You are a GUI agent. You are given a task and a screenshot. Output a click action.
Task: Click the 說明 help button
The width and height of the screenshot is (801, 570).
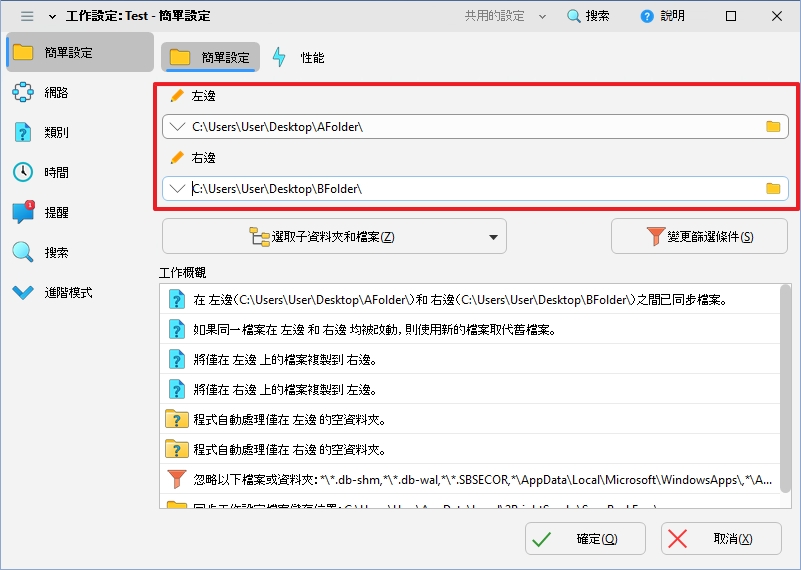click(662, 16)
